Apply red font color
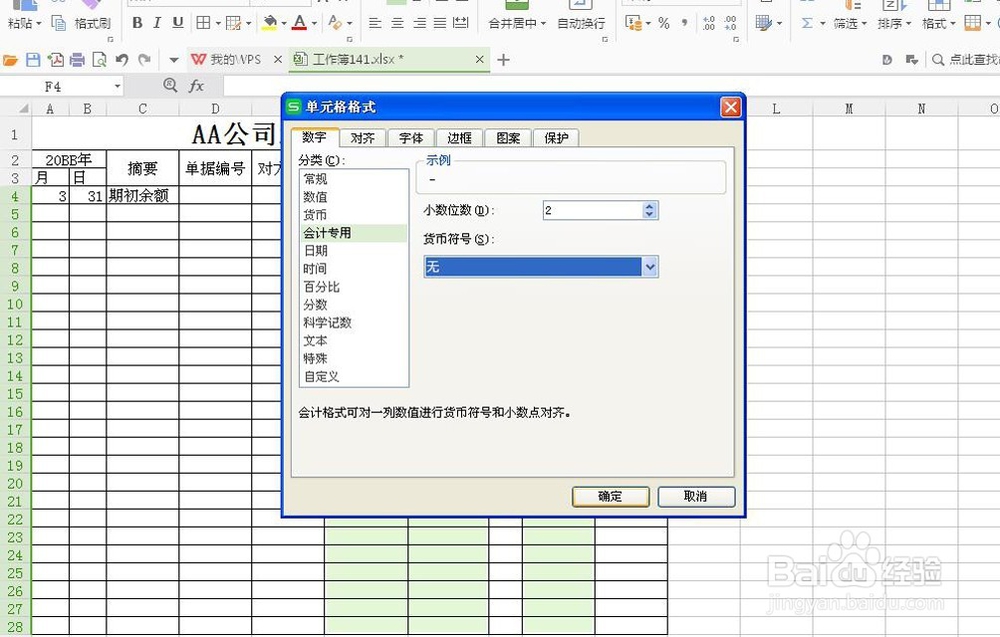This screenshot has width=1000, height=637. click(x=299, y=24)
